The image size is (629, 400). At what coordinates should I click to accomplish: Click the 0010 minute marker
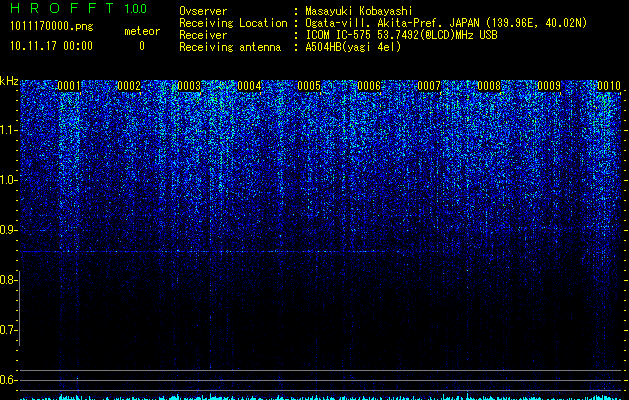(609, 86)
